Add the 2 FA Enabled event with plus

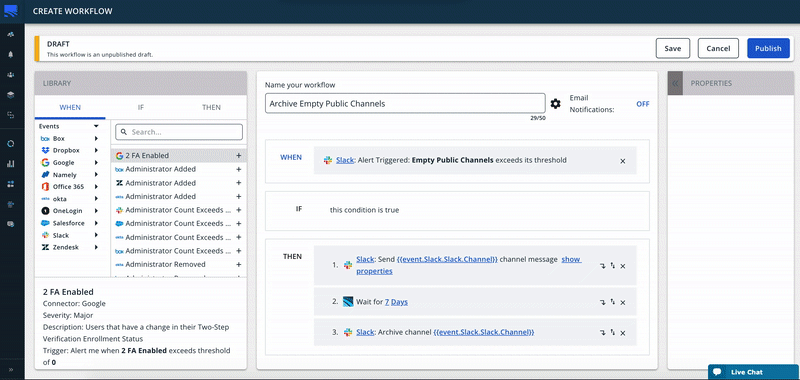click(x=238, y=156)
